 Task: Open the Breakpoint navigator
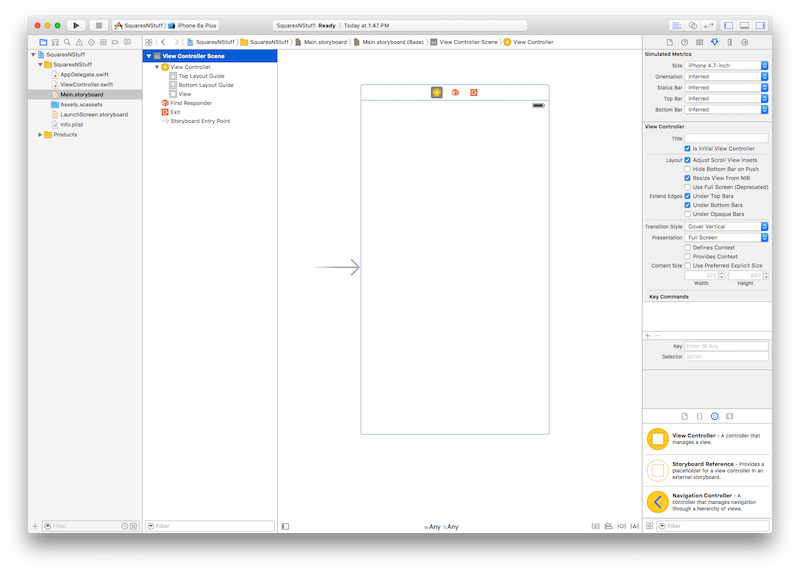[115, 42]
